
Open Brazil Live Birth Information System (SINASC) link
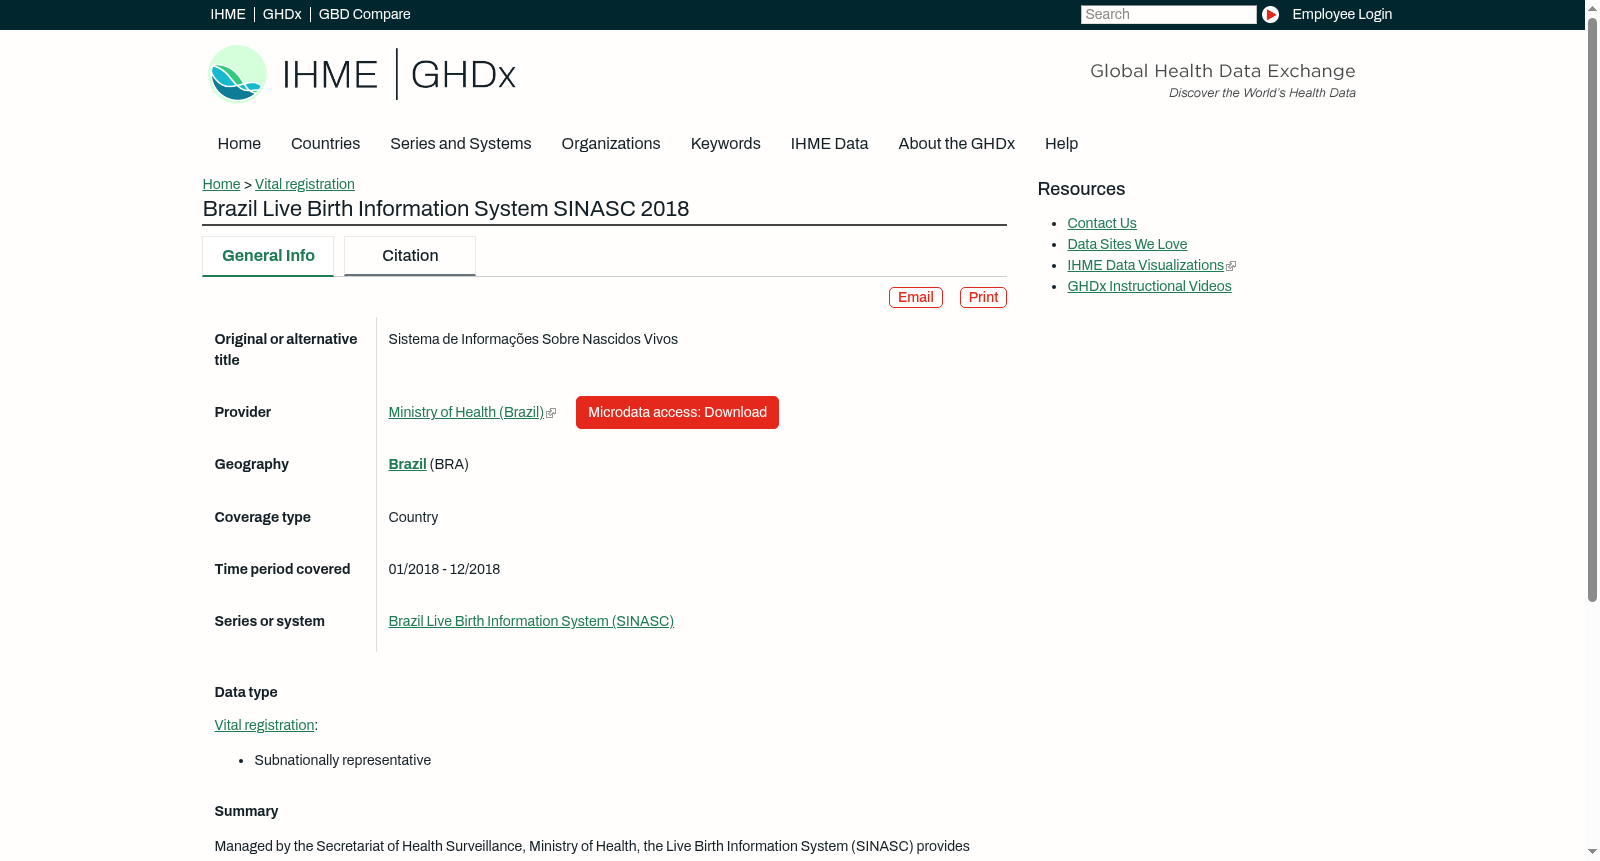[531, 621]
